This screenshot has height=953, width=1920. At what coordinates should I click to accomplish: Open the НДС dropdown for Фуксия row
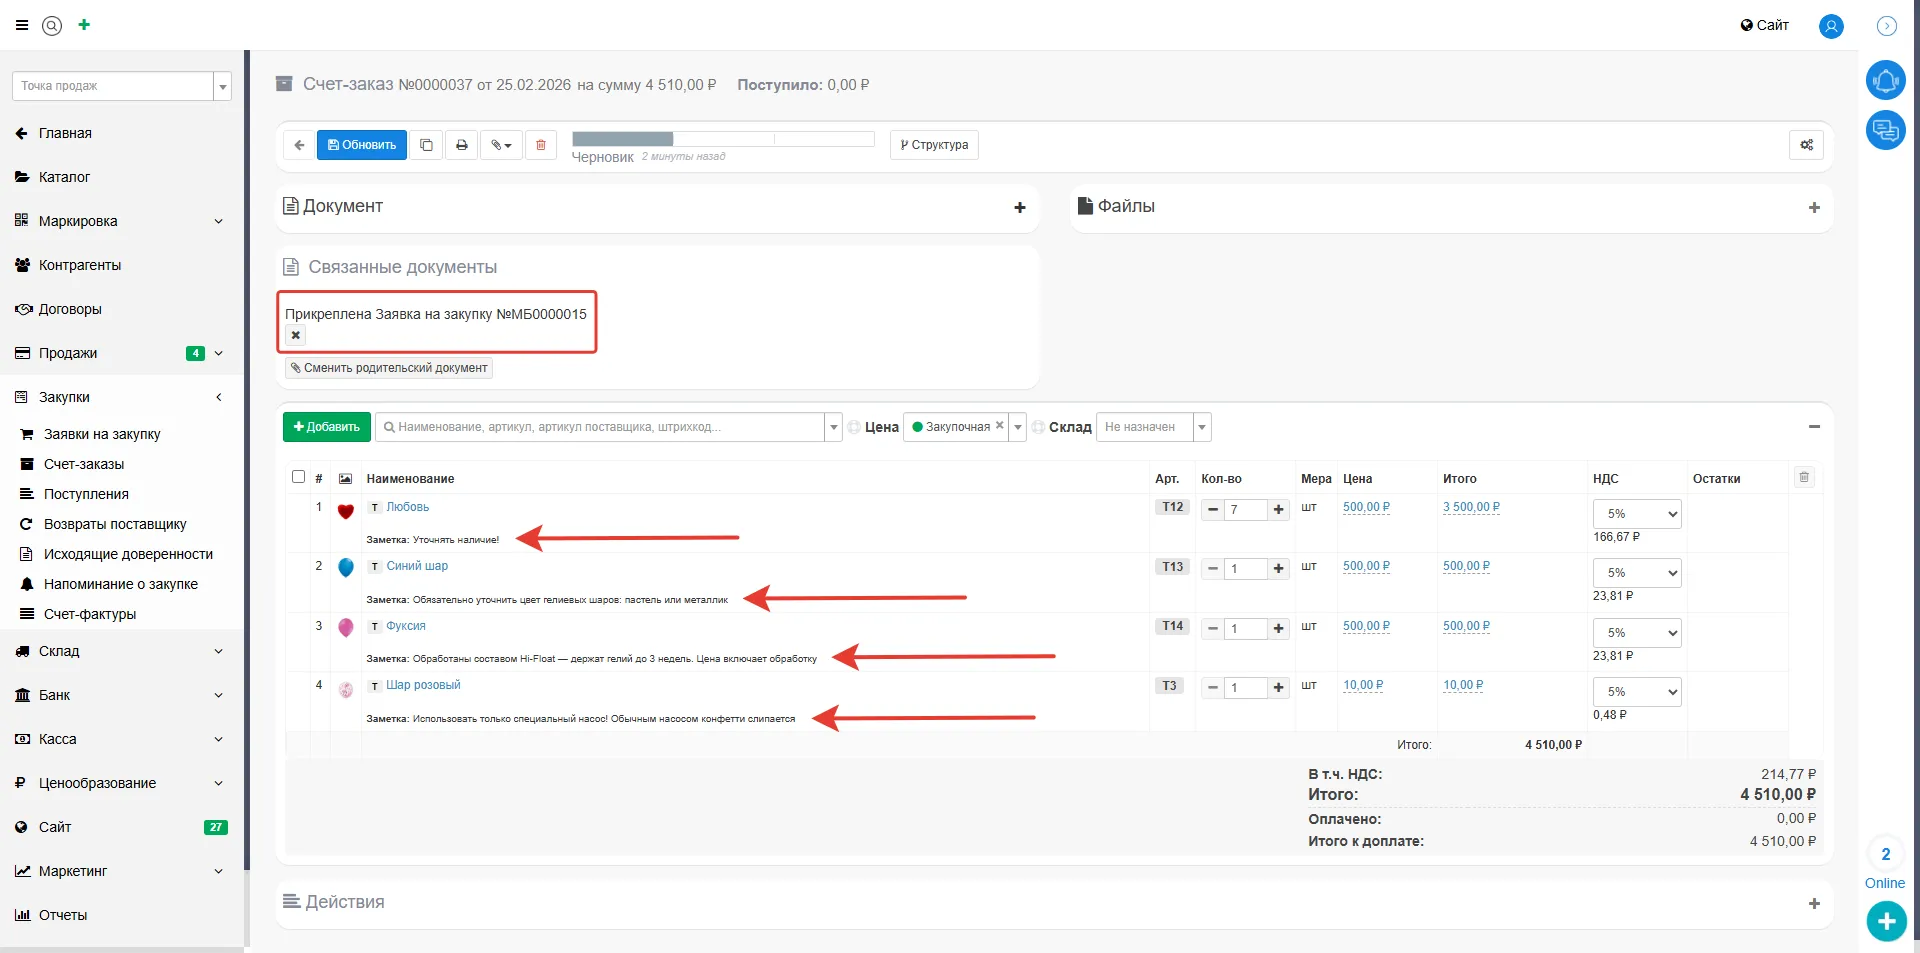pos(1636,633)
